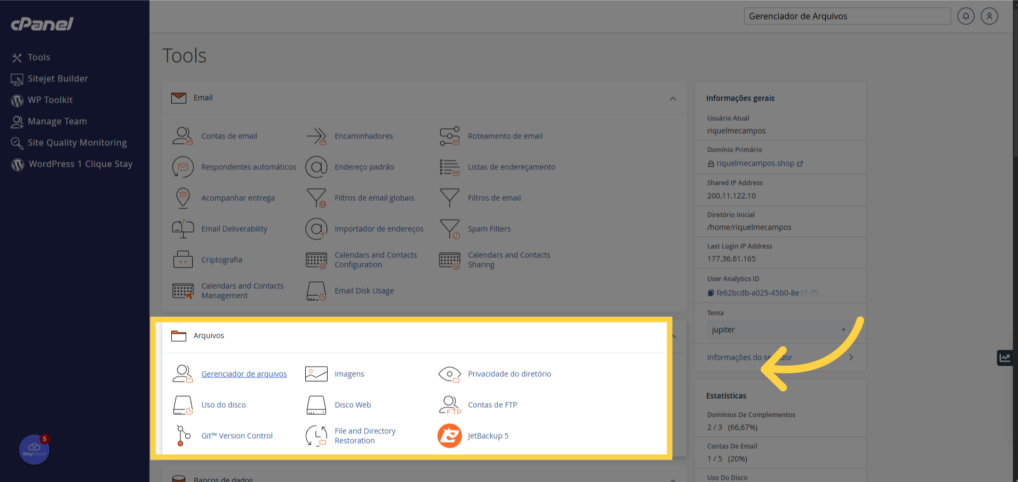Open Filtros de email globais funnel icon
Viewport: 1018px width, 482px height.
(x=316, y=197)
